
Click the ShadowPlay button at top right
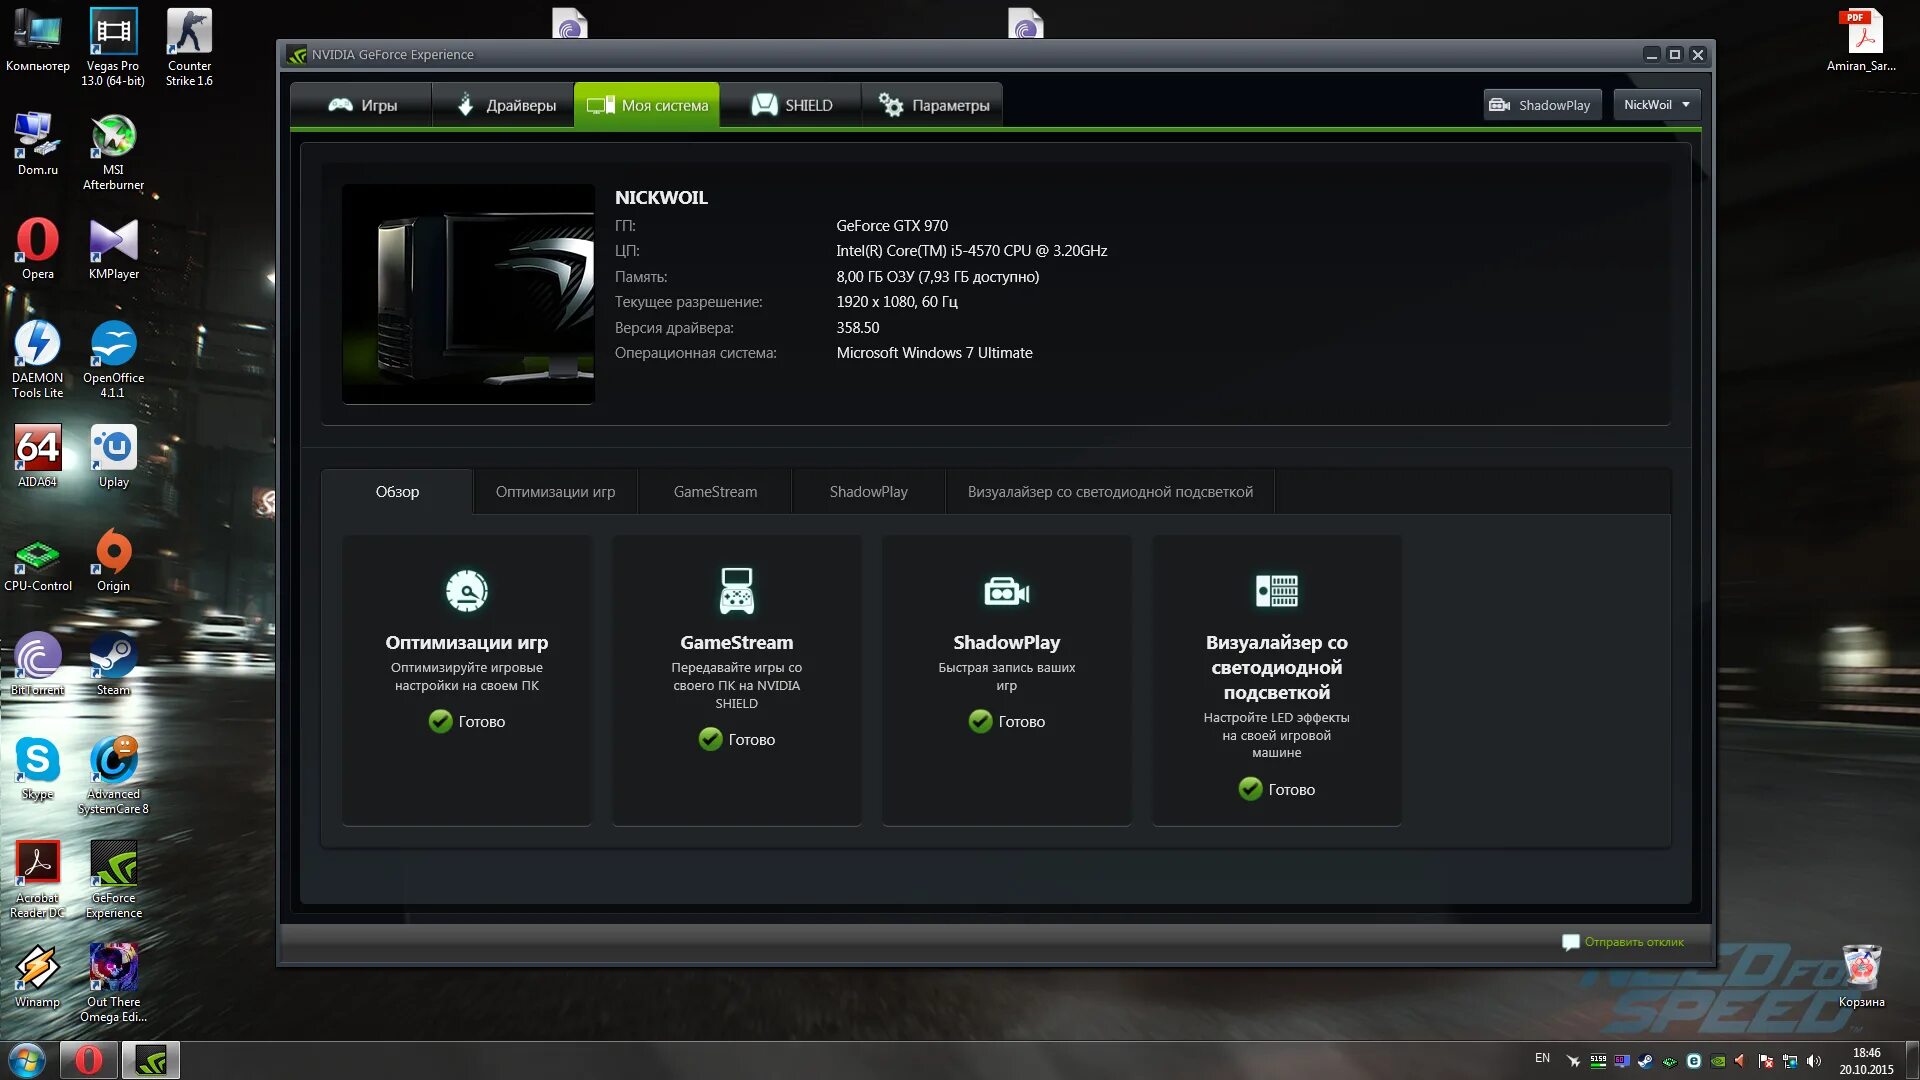click(x=1542, y=105)
